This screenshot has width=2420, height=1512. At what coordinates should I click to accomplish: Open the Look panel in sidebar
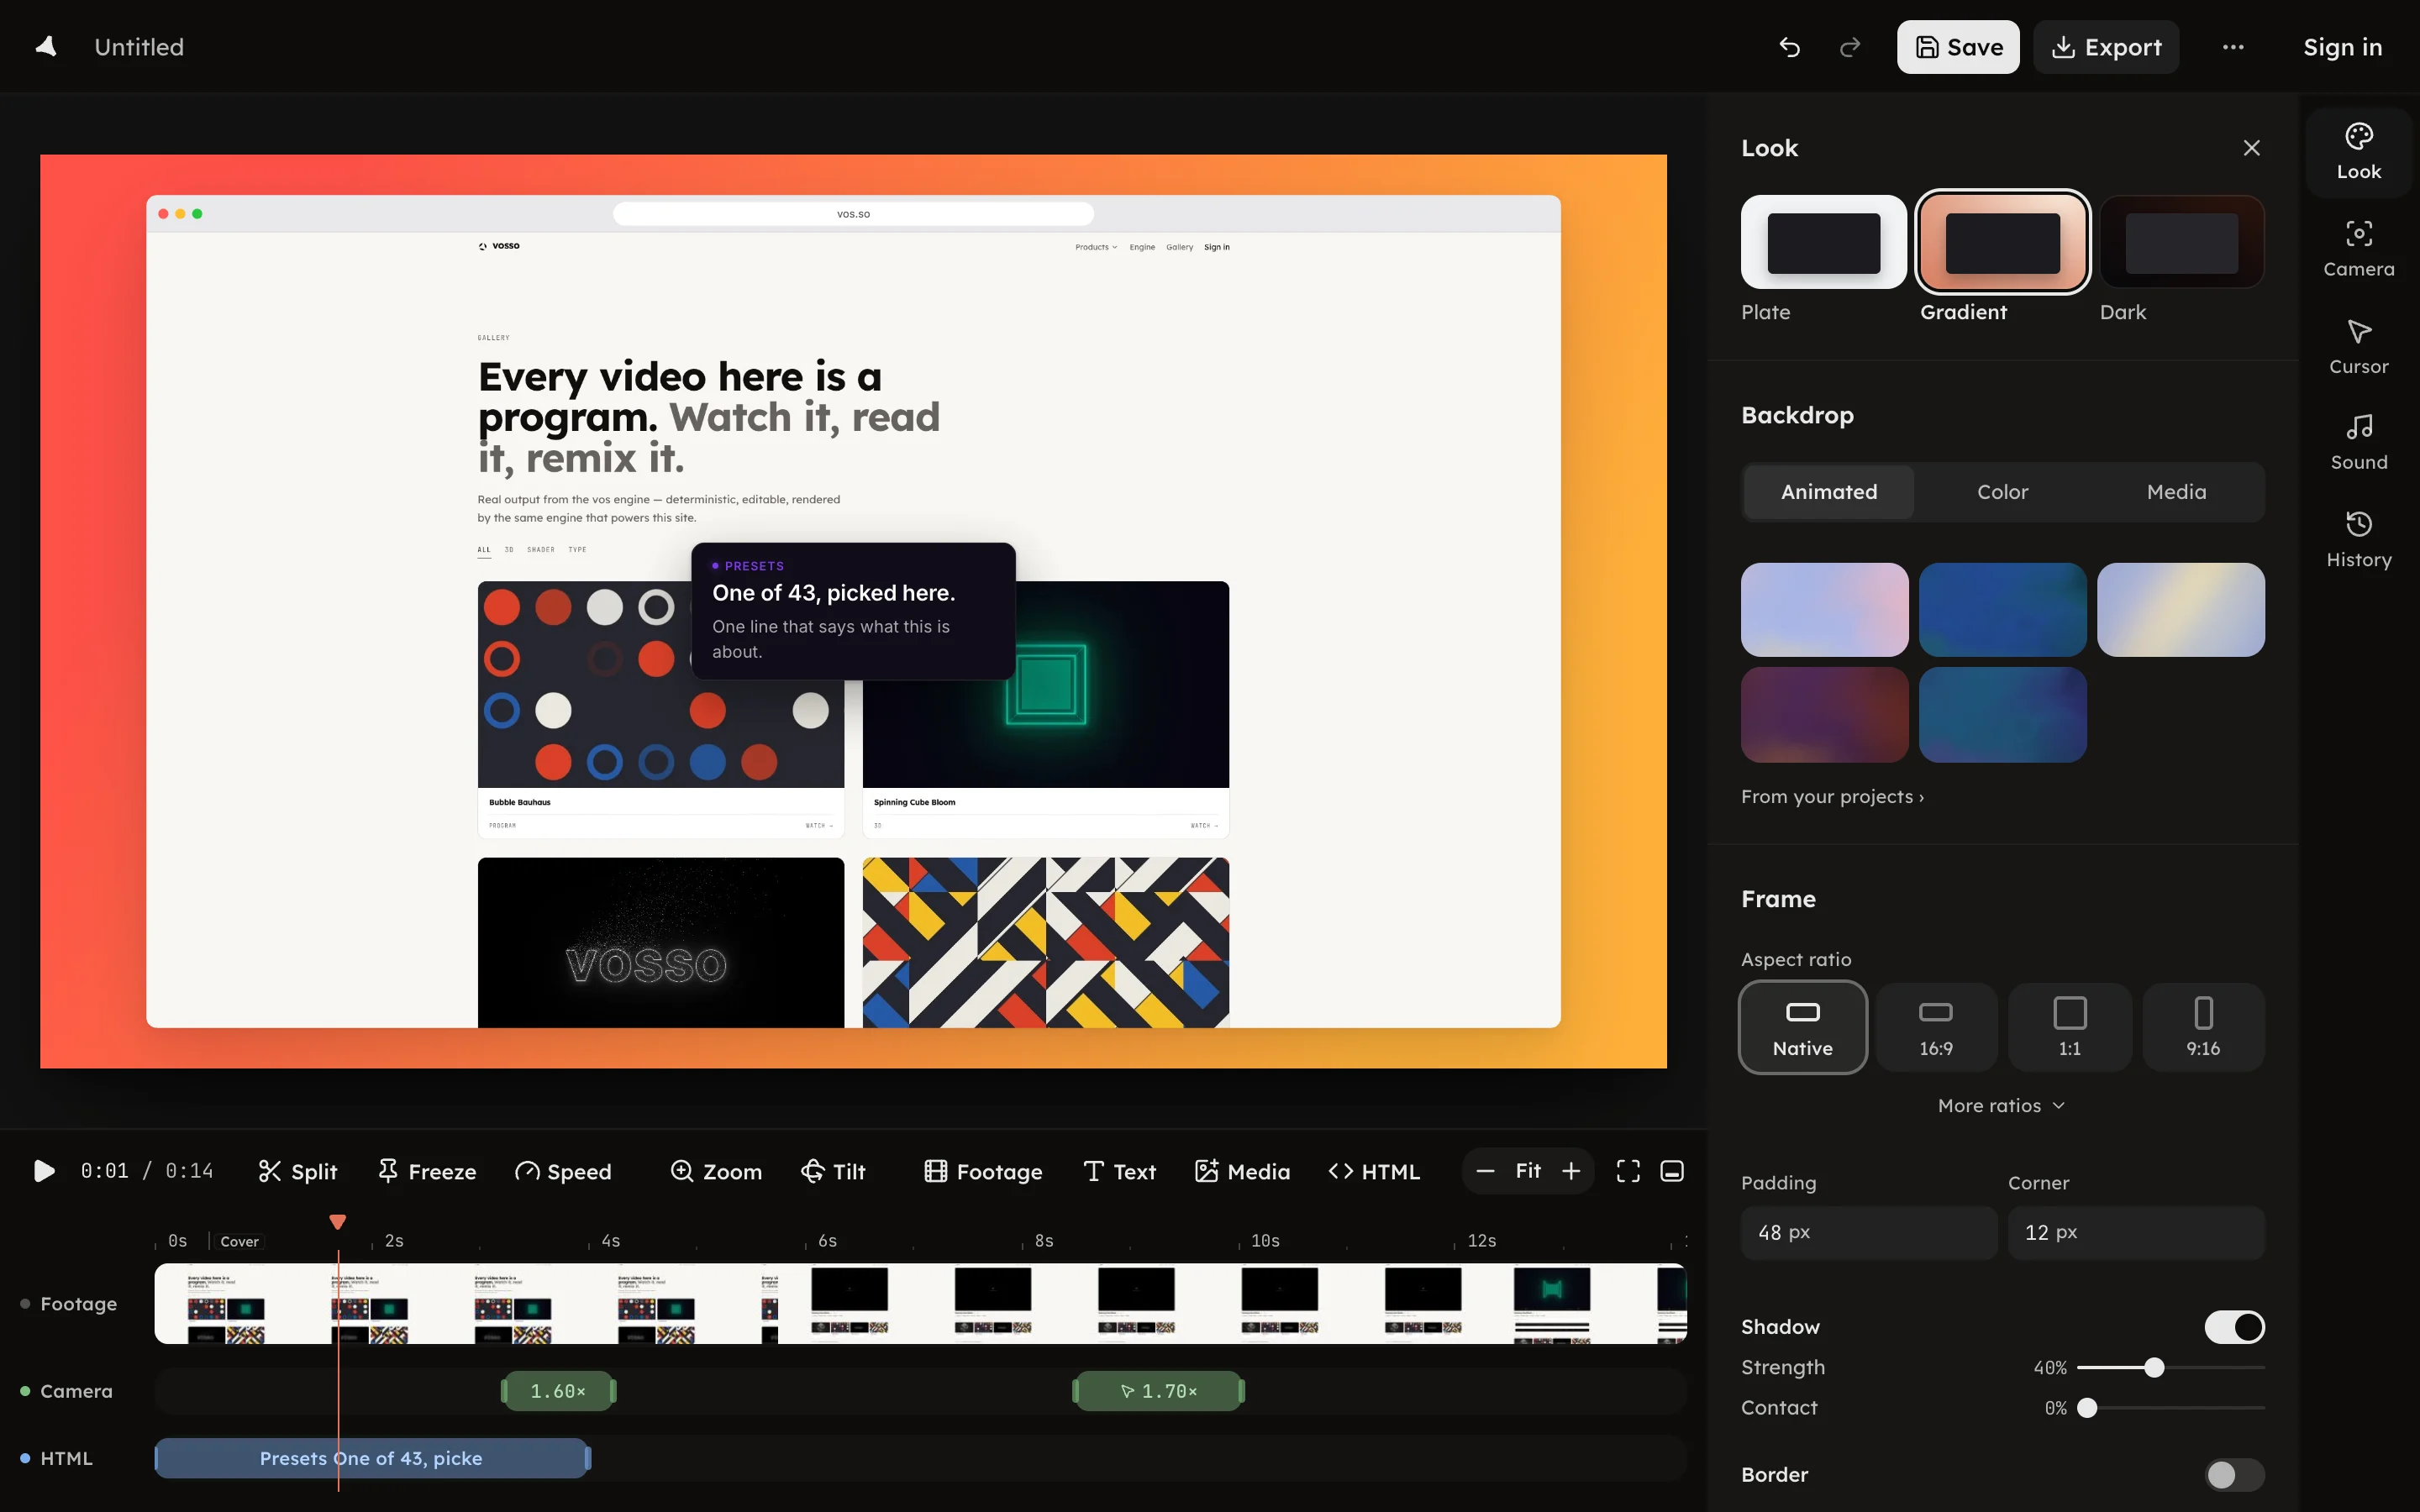(2358, 152)
